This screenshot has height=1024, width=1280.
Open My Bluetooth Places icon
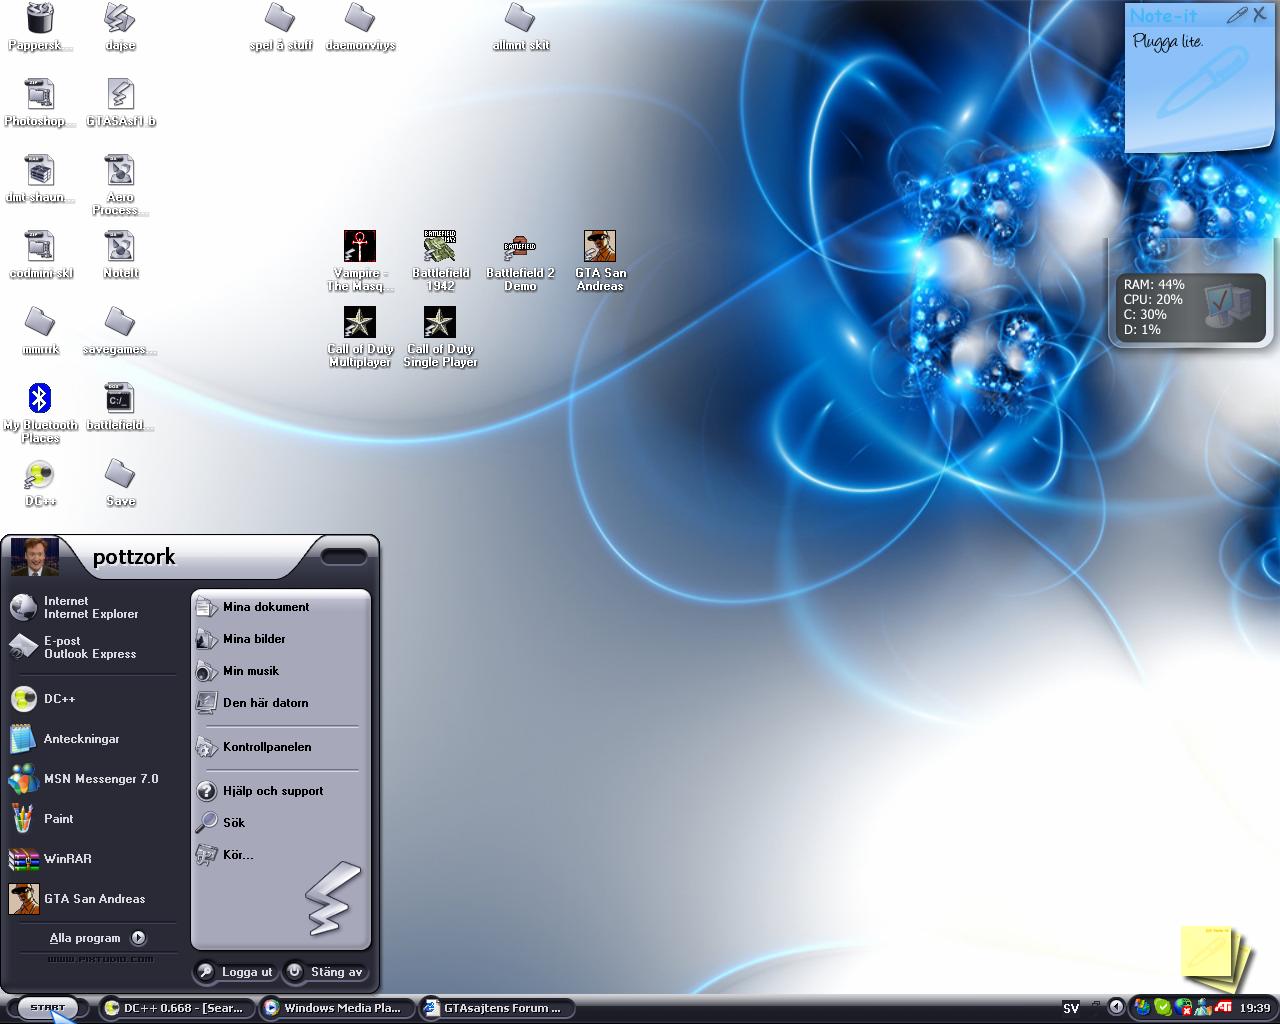(x=40, y=412)
